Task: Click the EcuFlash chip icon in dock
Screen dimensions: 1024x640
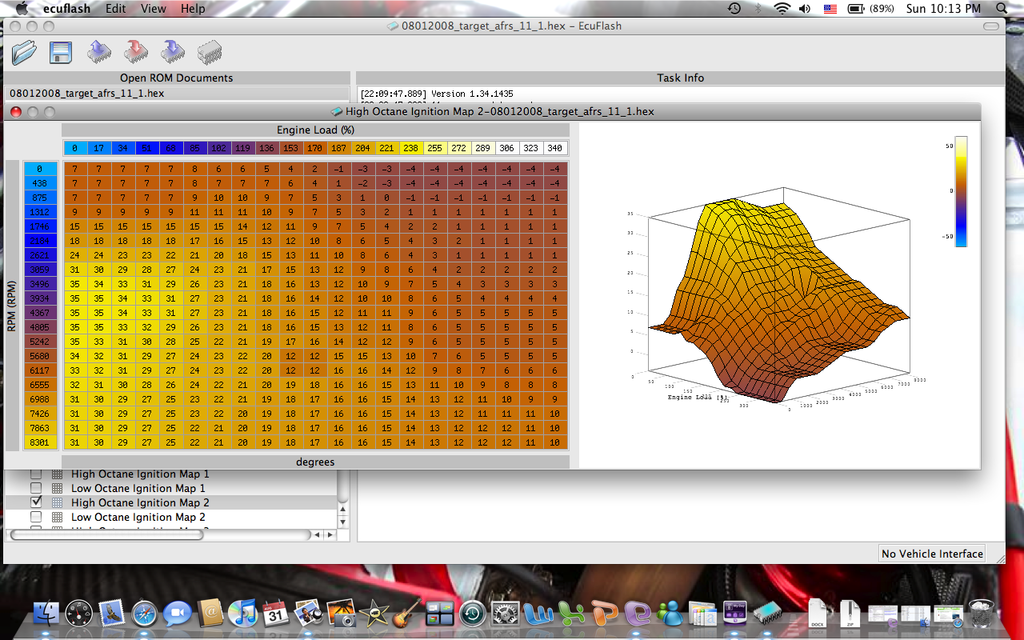Action: [x=767, y=613]
